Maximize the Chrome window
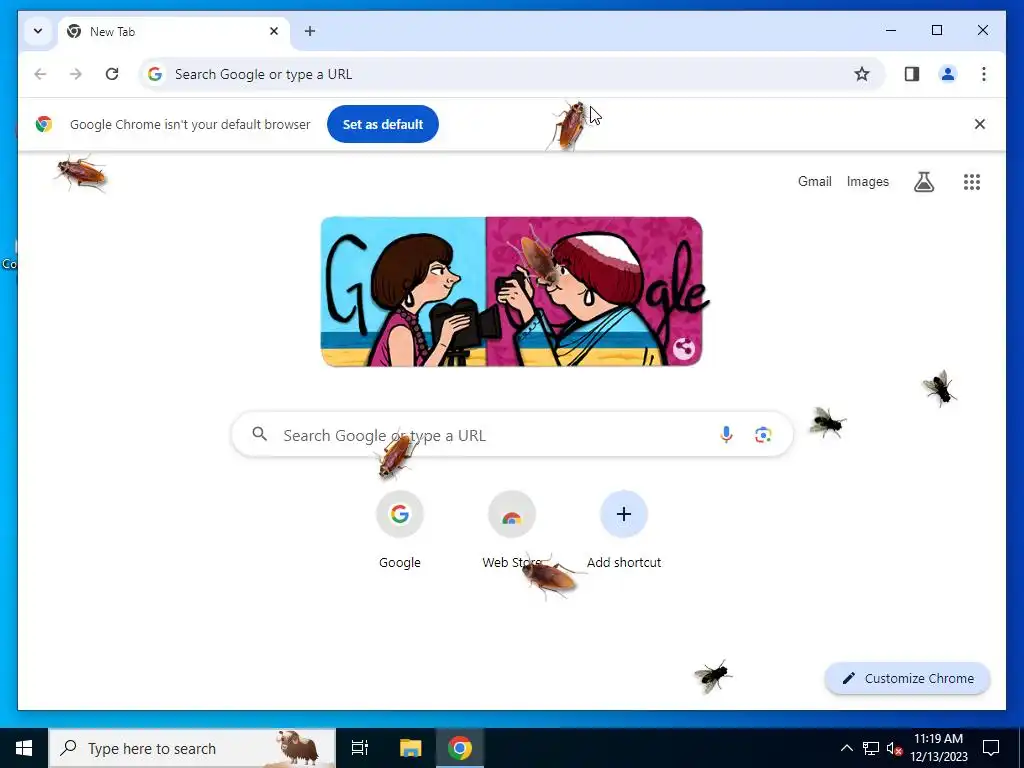This screenshot has height=768, width=1024. [936, 30]
